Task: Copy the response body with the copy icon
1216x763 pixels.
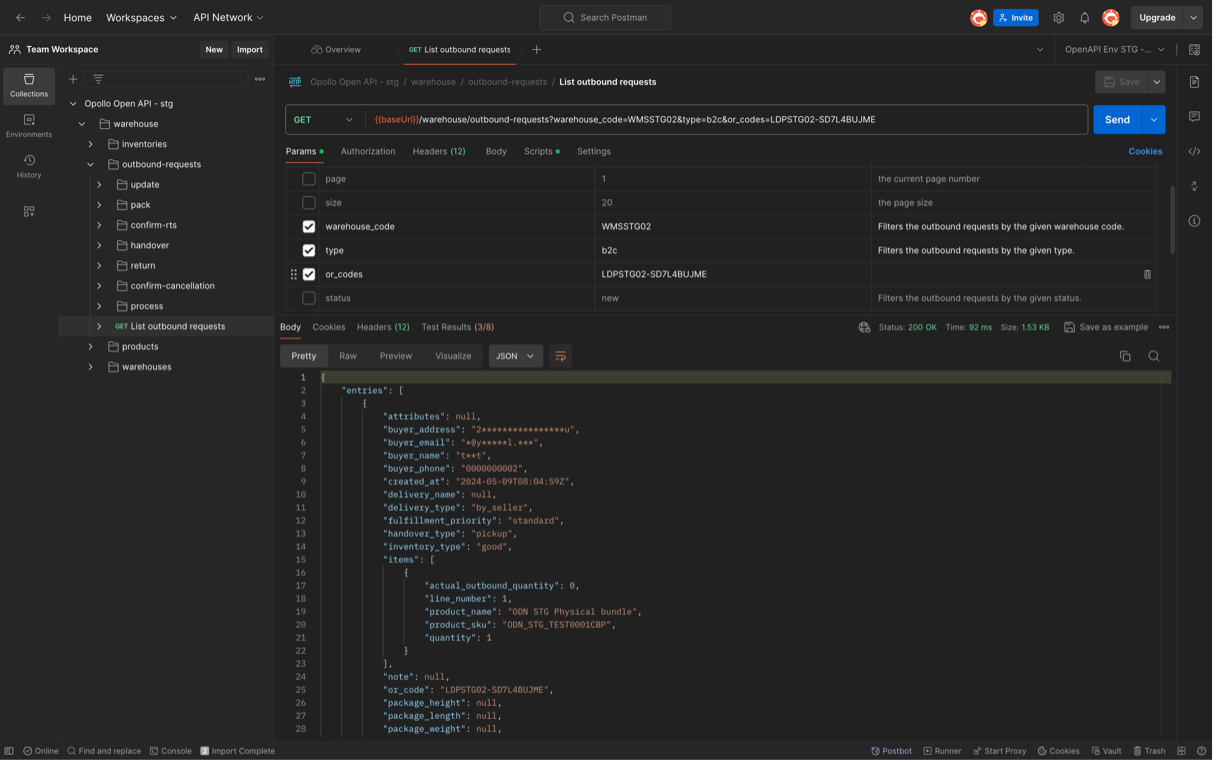Action: pyautogui.click(x=1129, y=357)
